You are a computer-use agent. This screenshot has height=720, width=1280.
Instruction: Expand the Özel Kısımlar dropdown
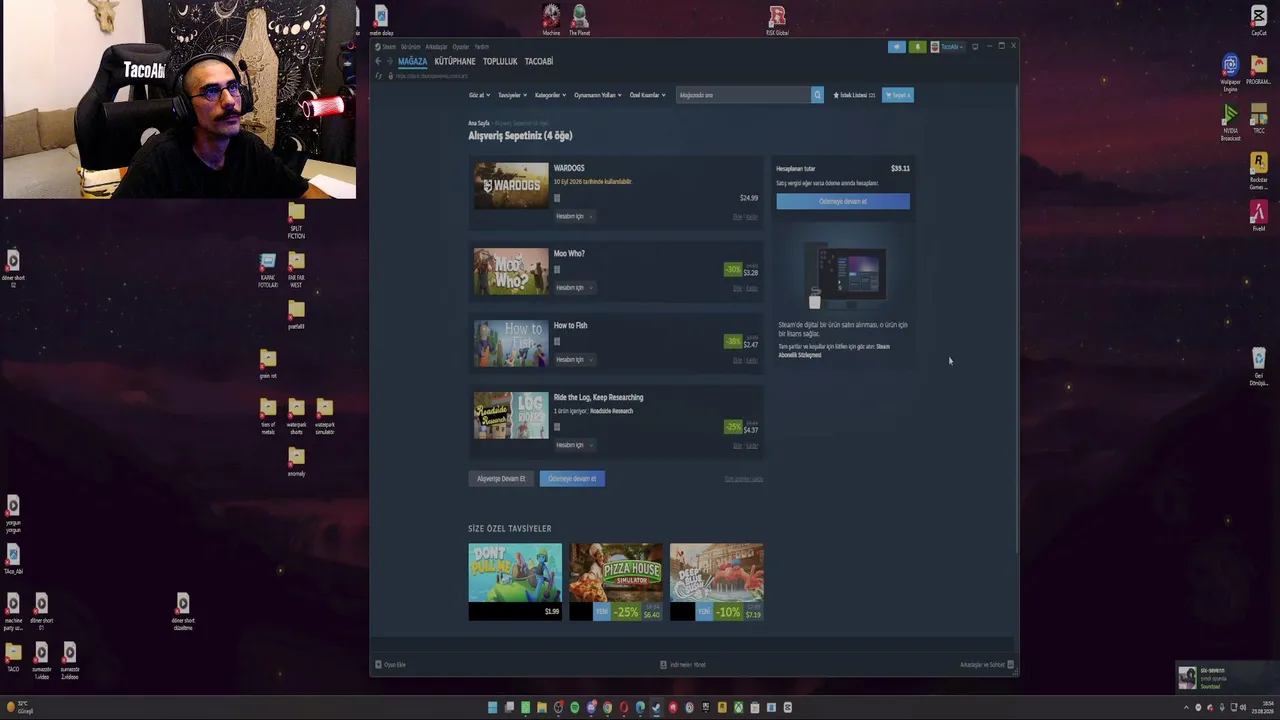click(647, 95)
